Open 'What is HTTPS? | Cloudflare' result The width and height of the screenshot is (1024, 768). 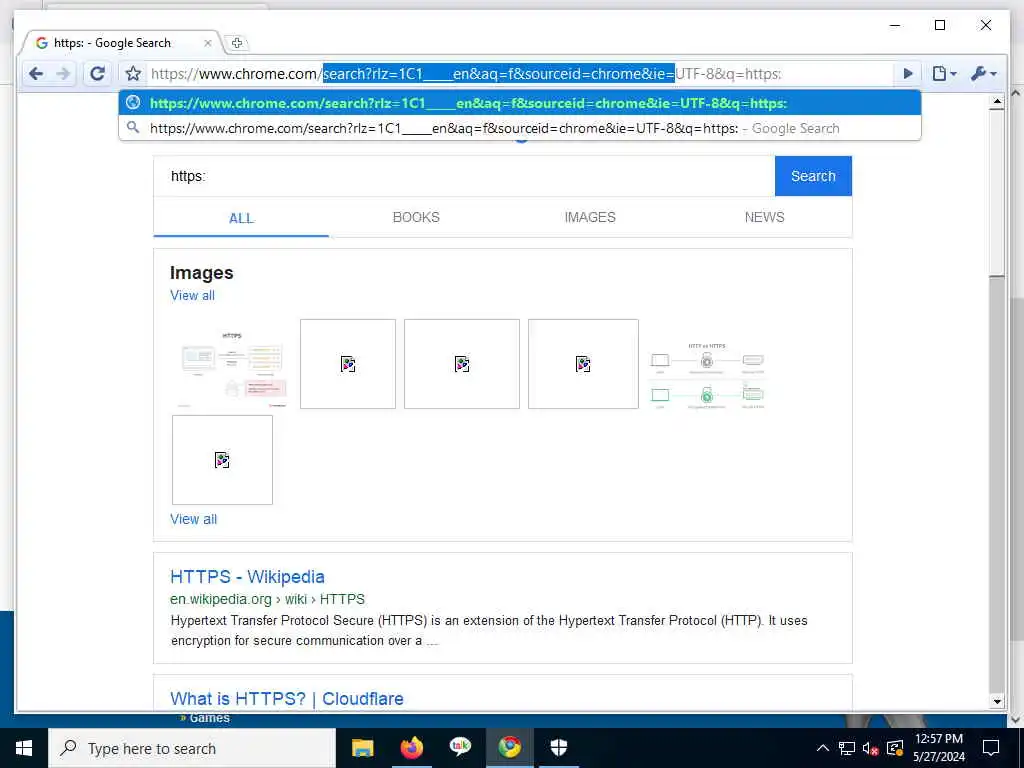287,699
